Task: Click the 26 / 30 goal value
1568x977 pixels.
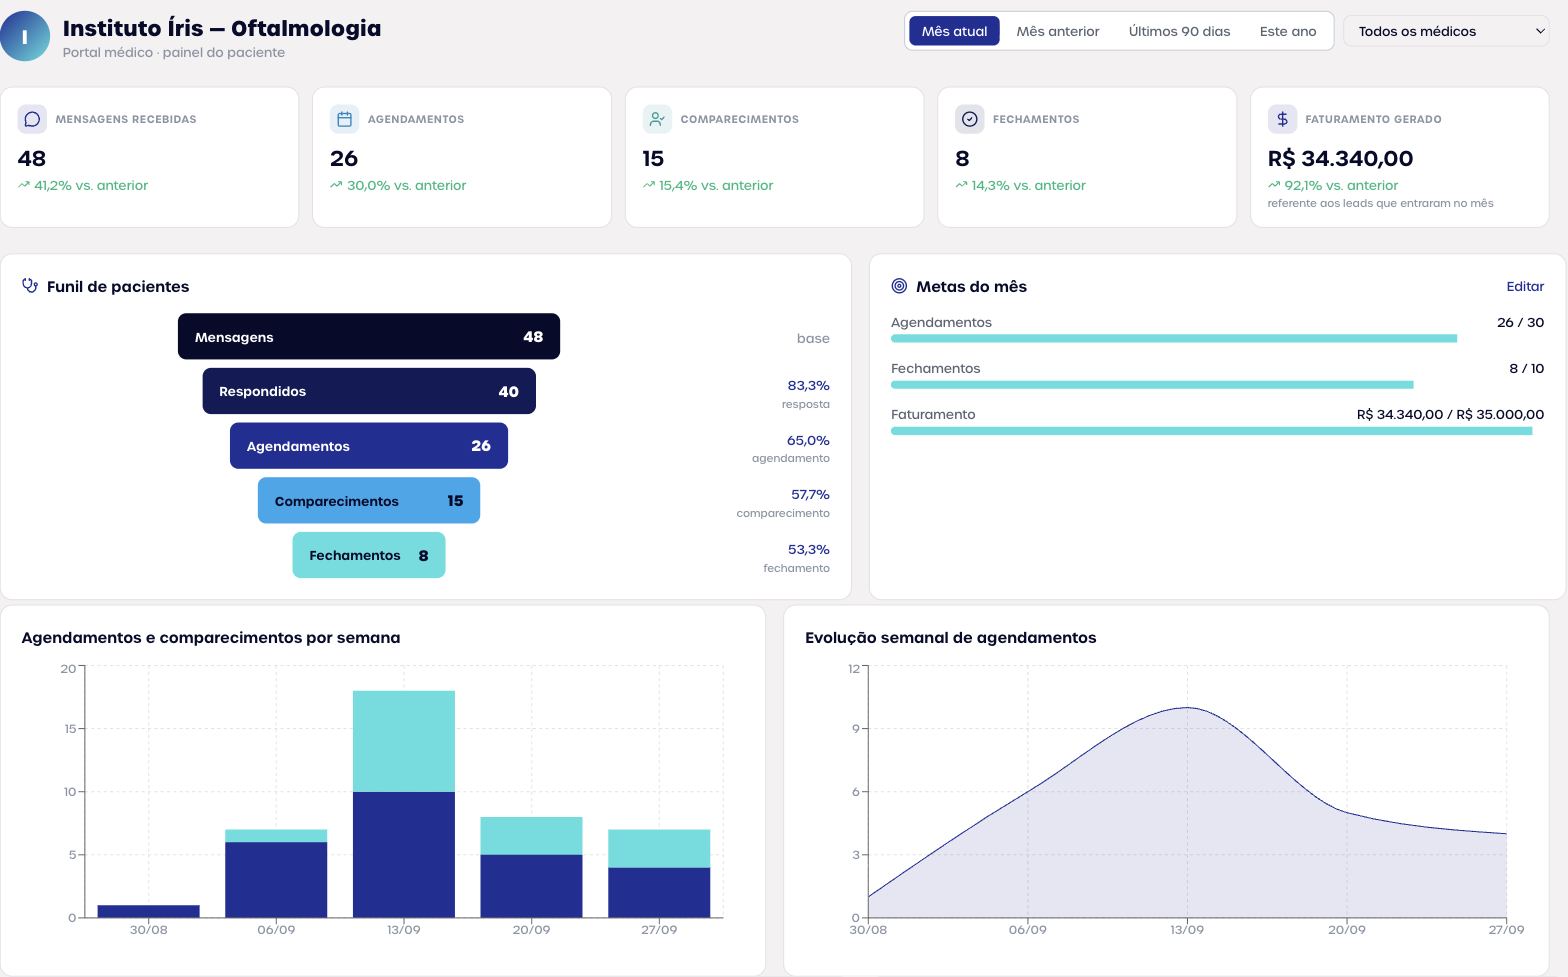Action: coord(1520,322)
